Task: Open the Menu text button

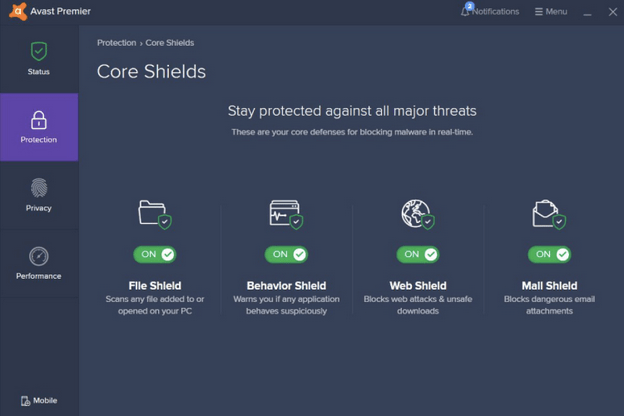Action: point(556,12)
